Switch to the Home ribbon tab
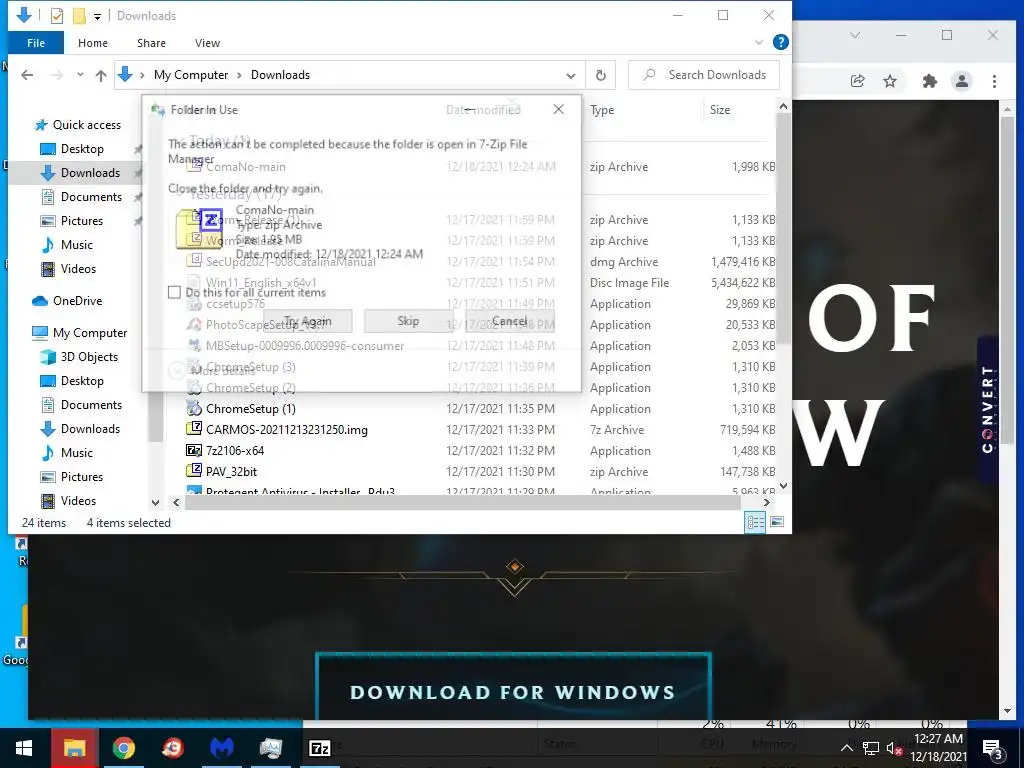 tap(93, 43)
